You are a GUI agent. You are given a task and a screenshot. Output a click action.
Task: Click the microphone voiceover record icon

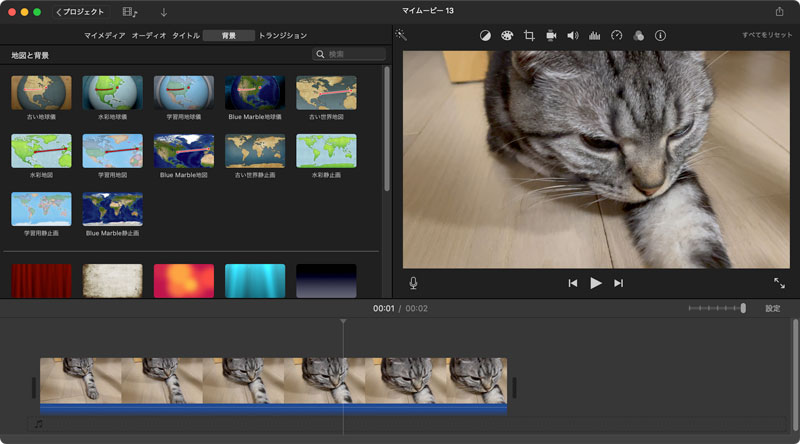click(x=413, y=283)
